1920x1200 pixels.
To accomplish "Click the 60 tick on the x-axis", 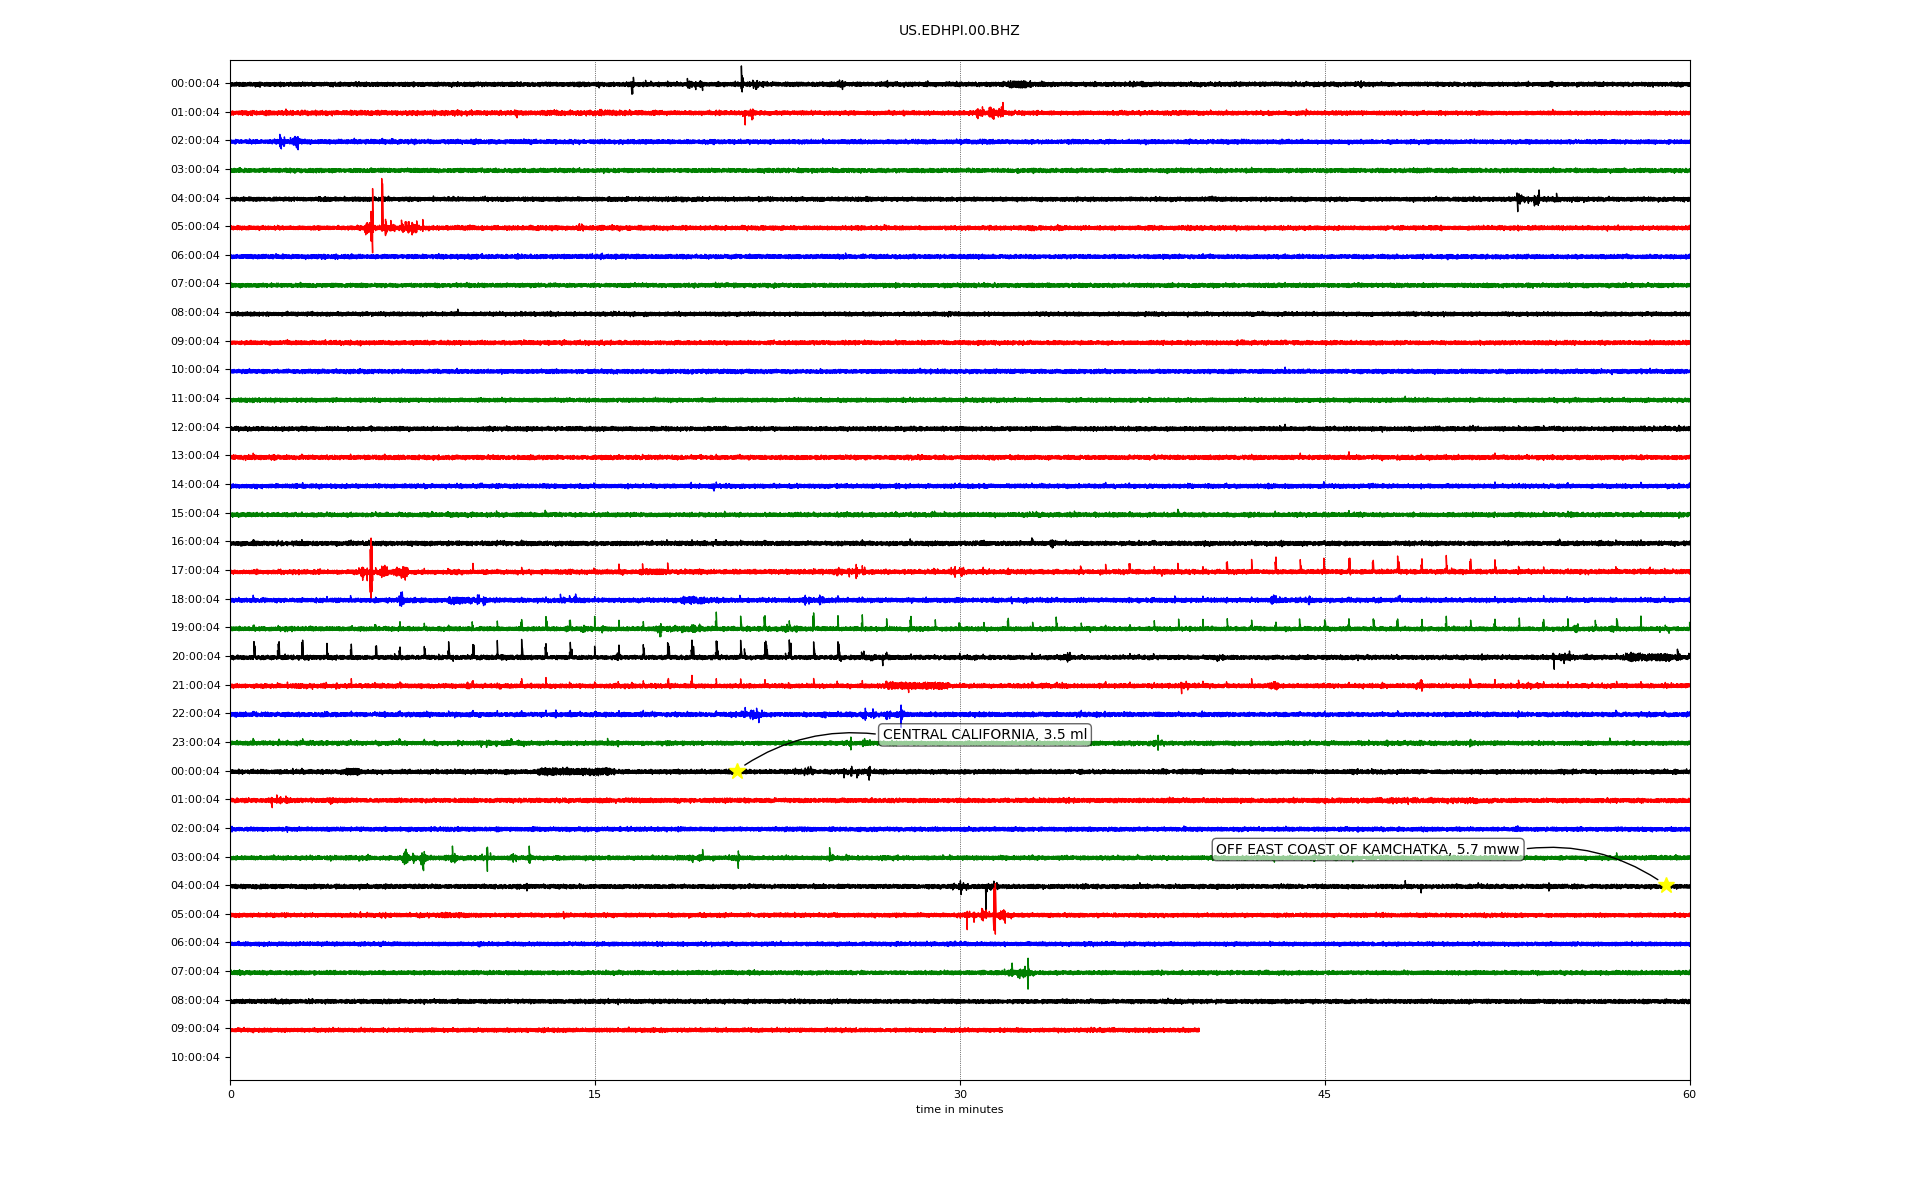I will (x=1688, y=1094).
